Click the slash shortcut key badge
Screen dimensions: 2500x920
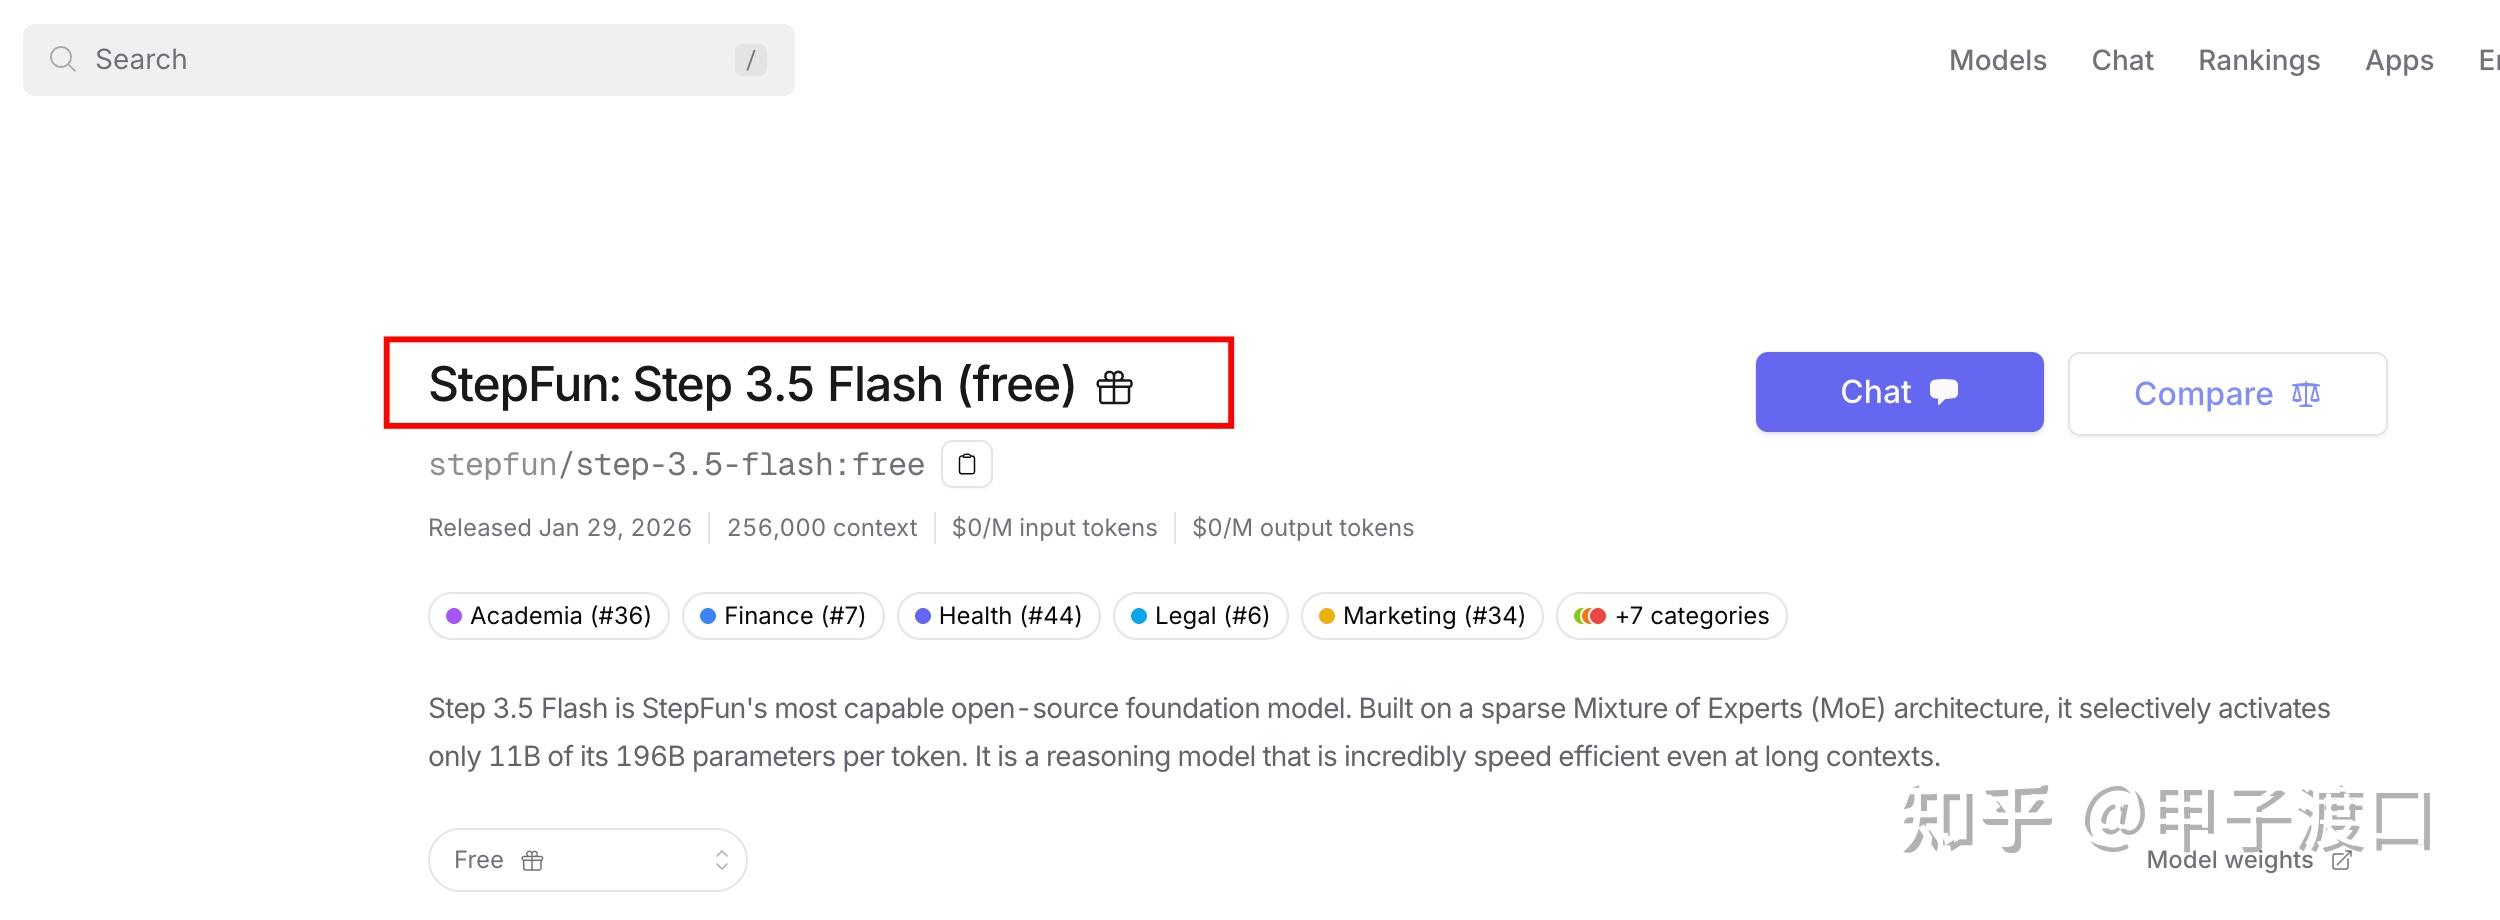tap(750, 60)
